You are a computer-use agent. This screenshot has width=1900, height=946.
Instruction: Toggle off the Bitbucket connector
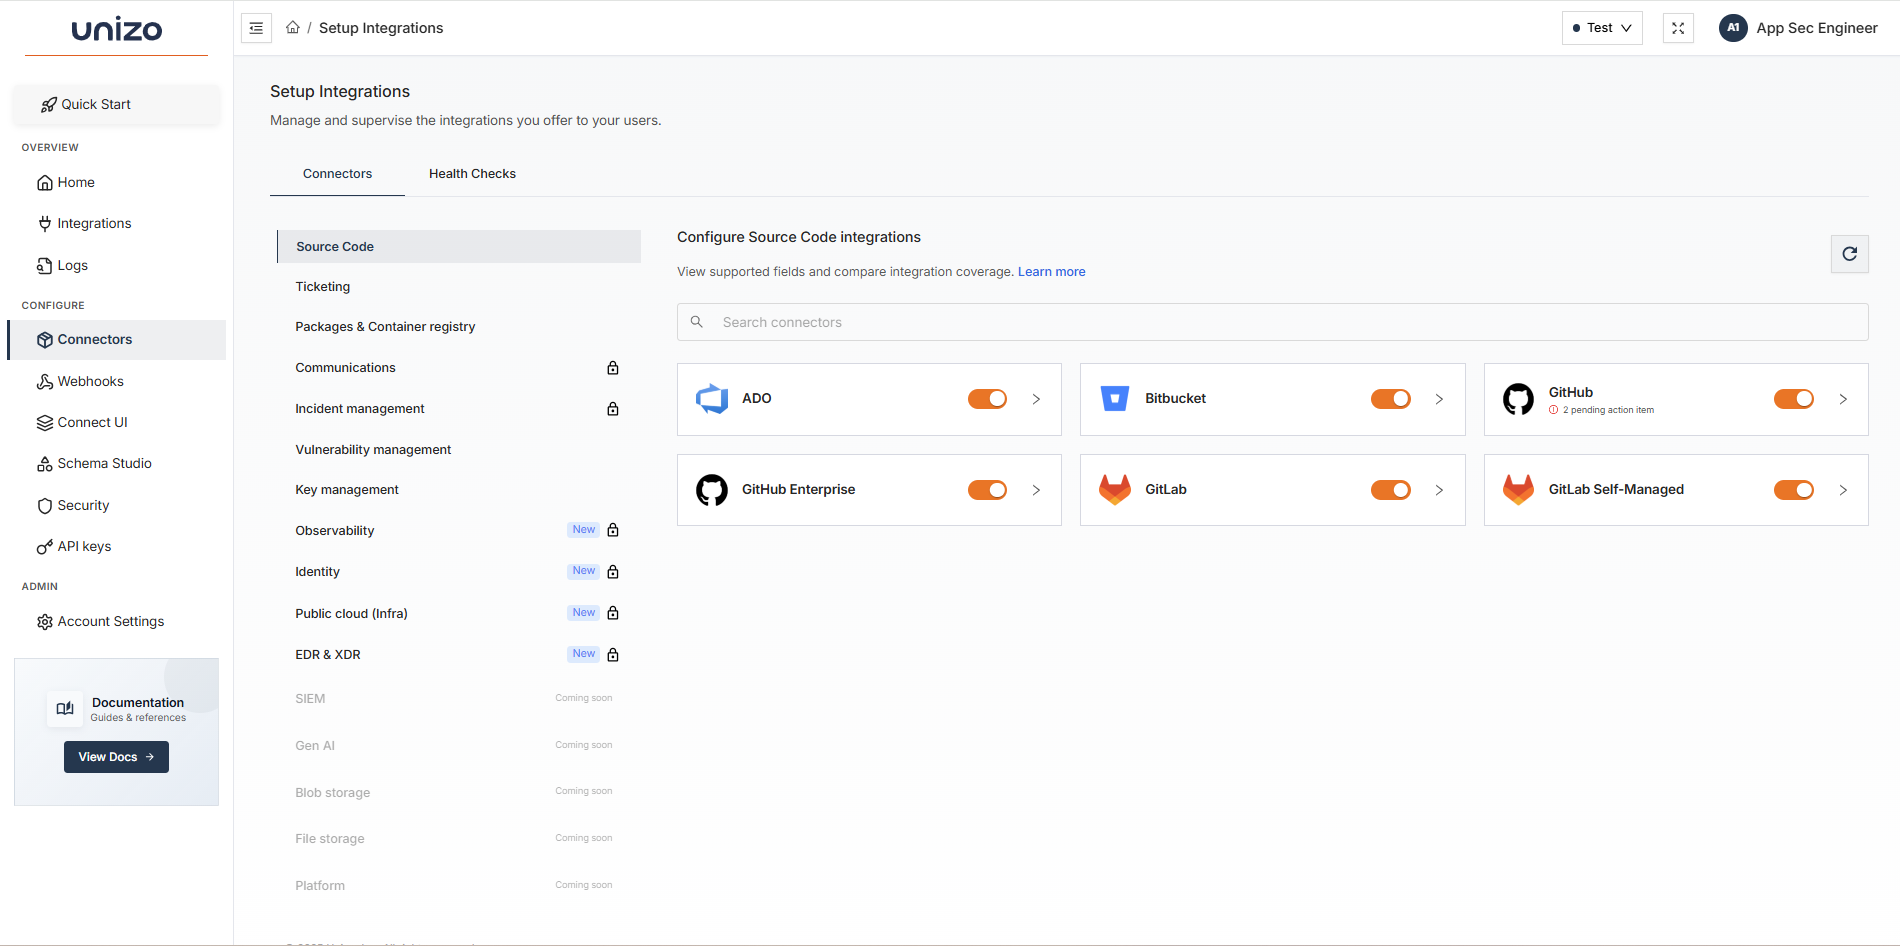coord(1390,398)
